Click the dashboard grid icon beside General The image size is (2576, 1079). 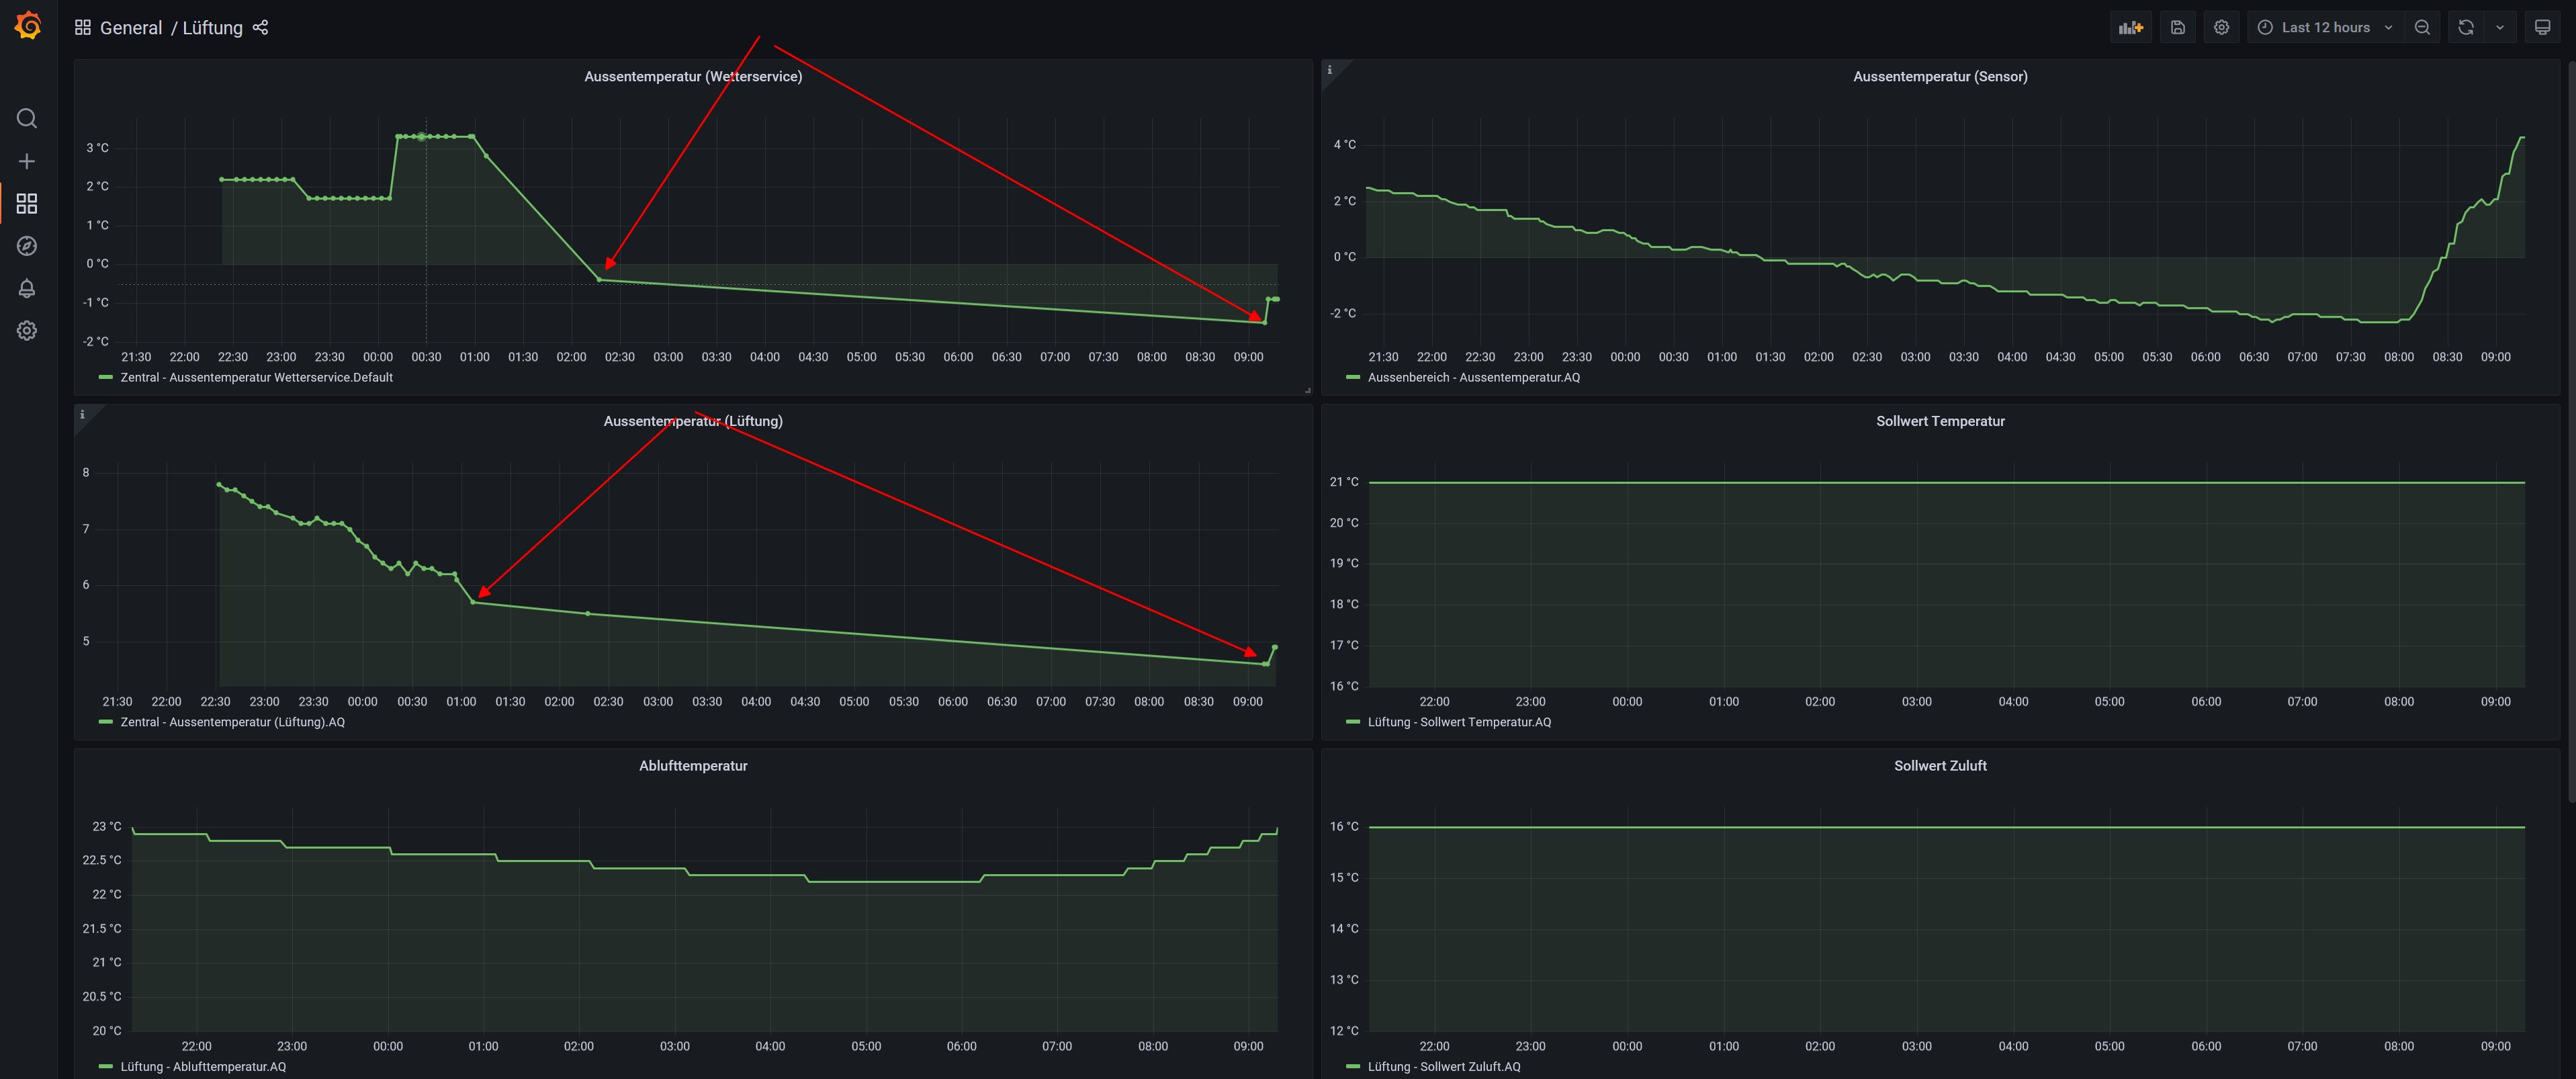83,28
